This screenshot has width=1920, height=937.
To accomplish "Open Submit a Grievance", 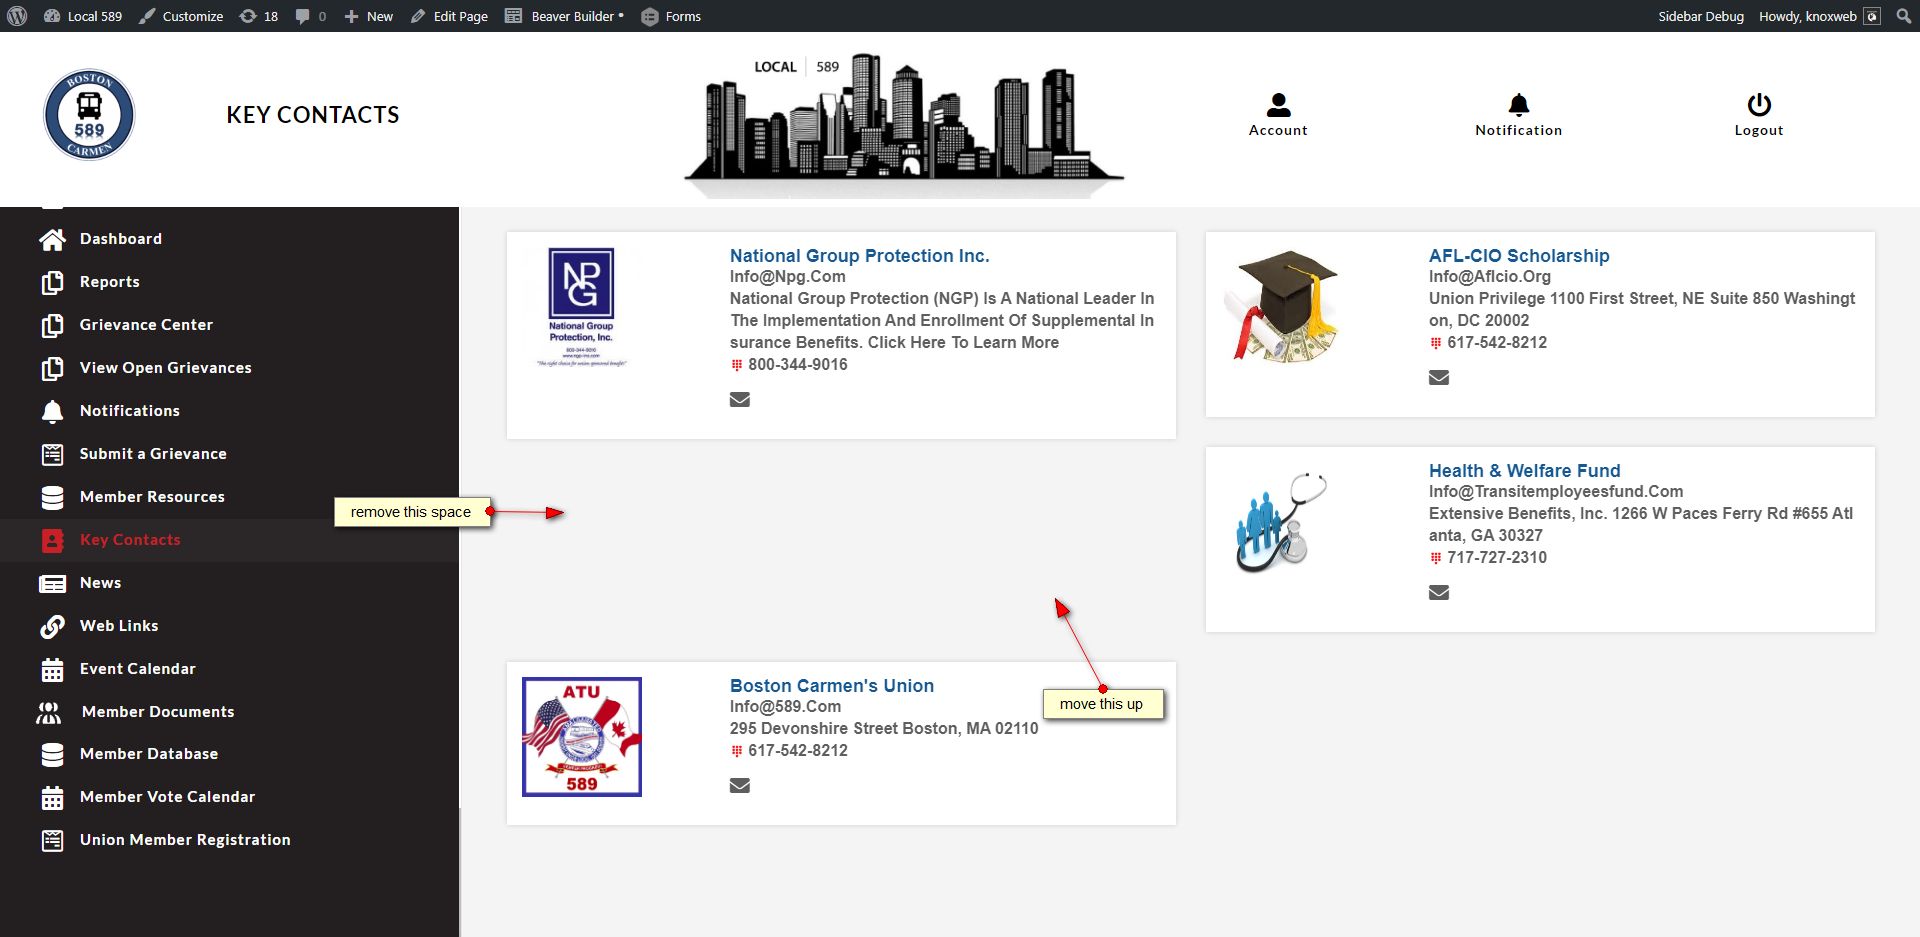I will pos(153,454).
